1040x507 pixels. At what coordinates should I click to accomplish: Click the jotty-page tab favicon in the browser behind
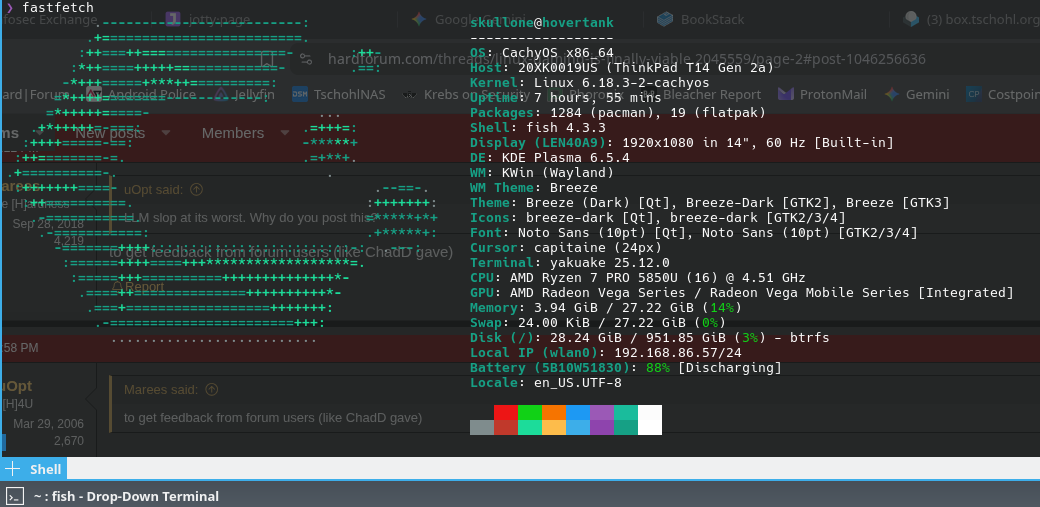[x=173, y=19]
